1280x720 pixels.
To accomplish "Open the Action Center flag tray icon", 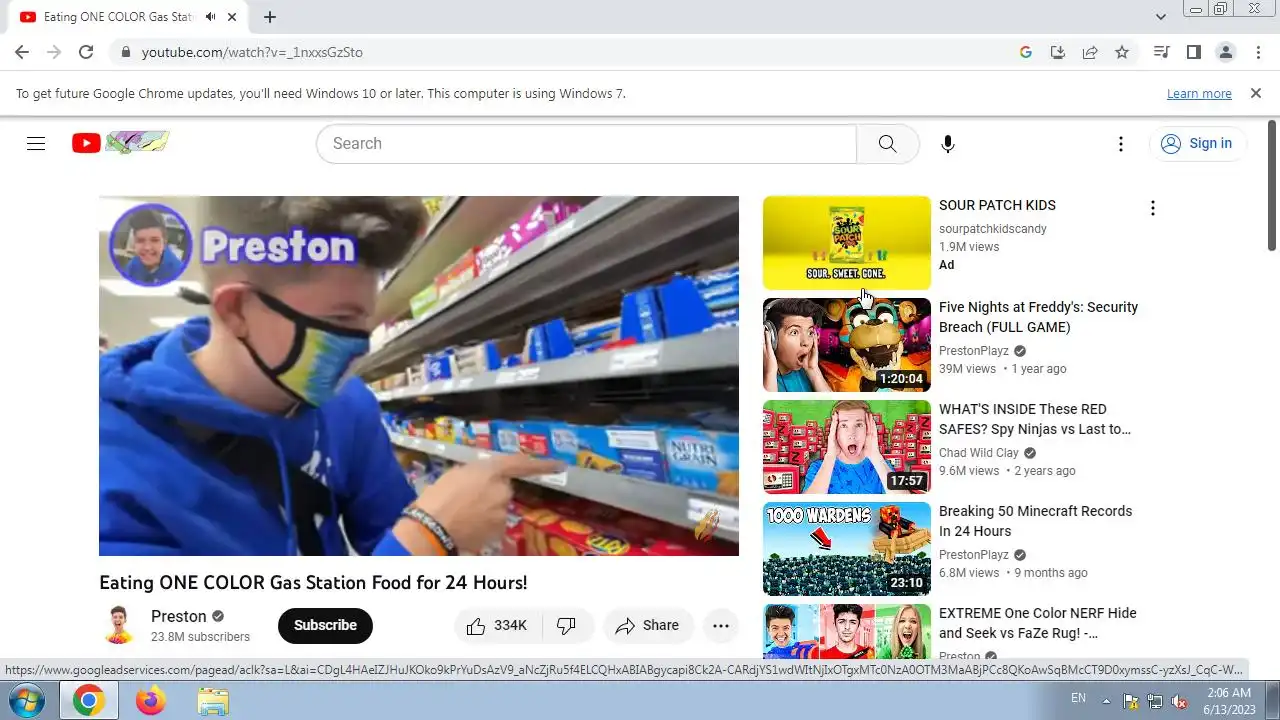I will [1131, 701].
